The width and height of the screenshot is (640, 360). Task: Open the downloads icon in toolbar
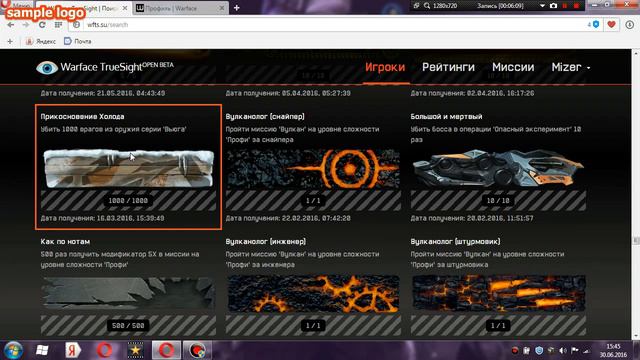[x=629, y=25]
